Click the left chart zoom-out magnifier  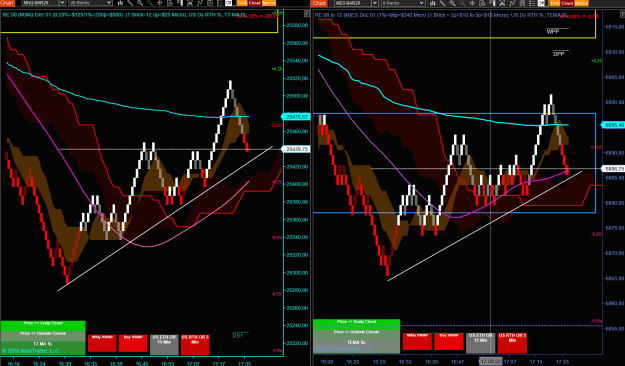(x=150, y=3)
